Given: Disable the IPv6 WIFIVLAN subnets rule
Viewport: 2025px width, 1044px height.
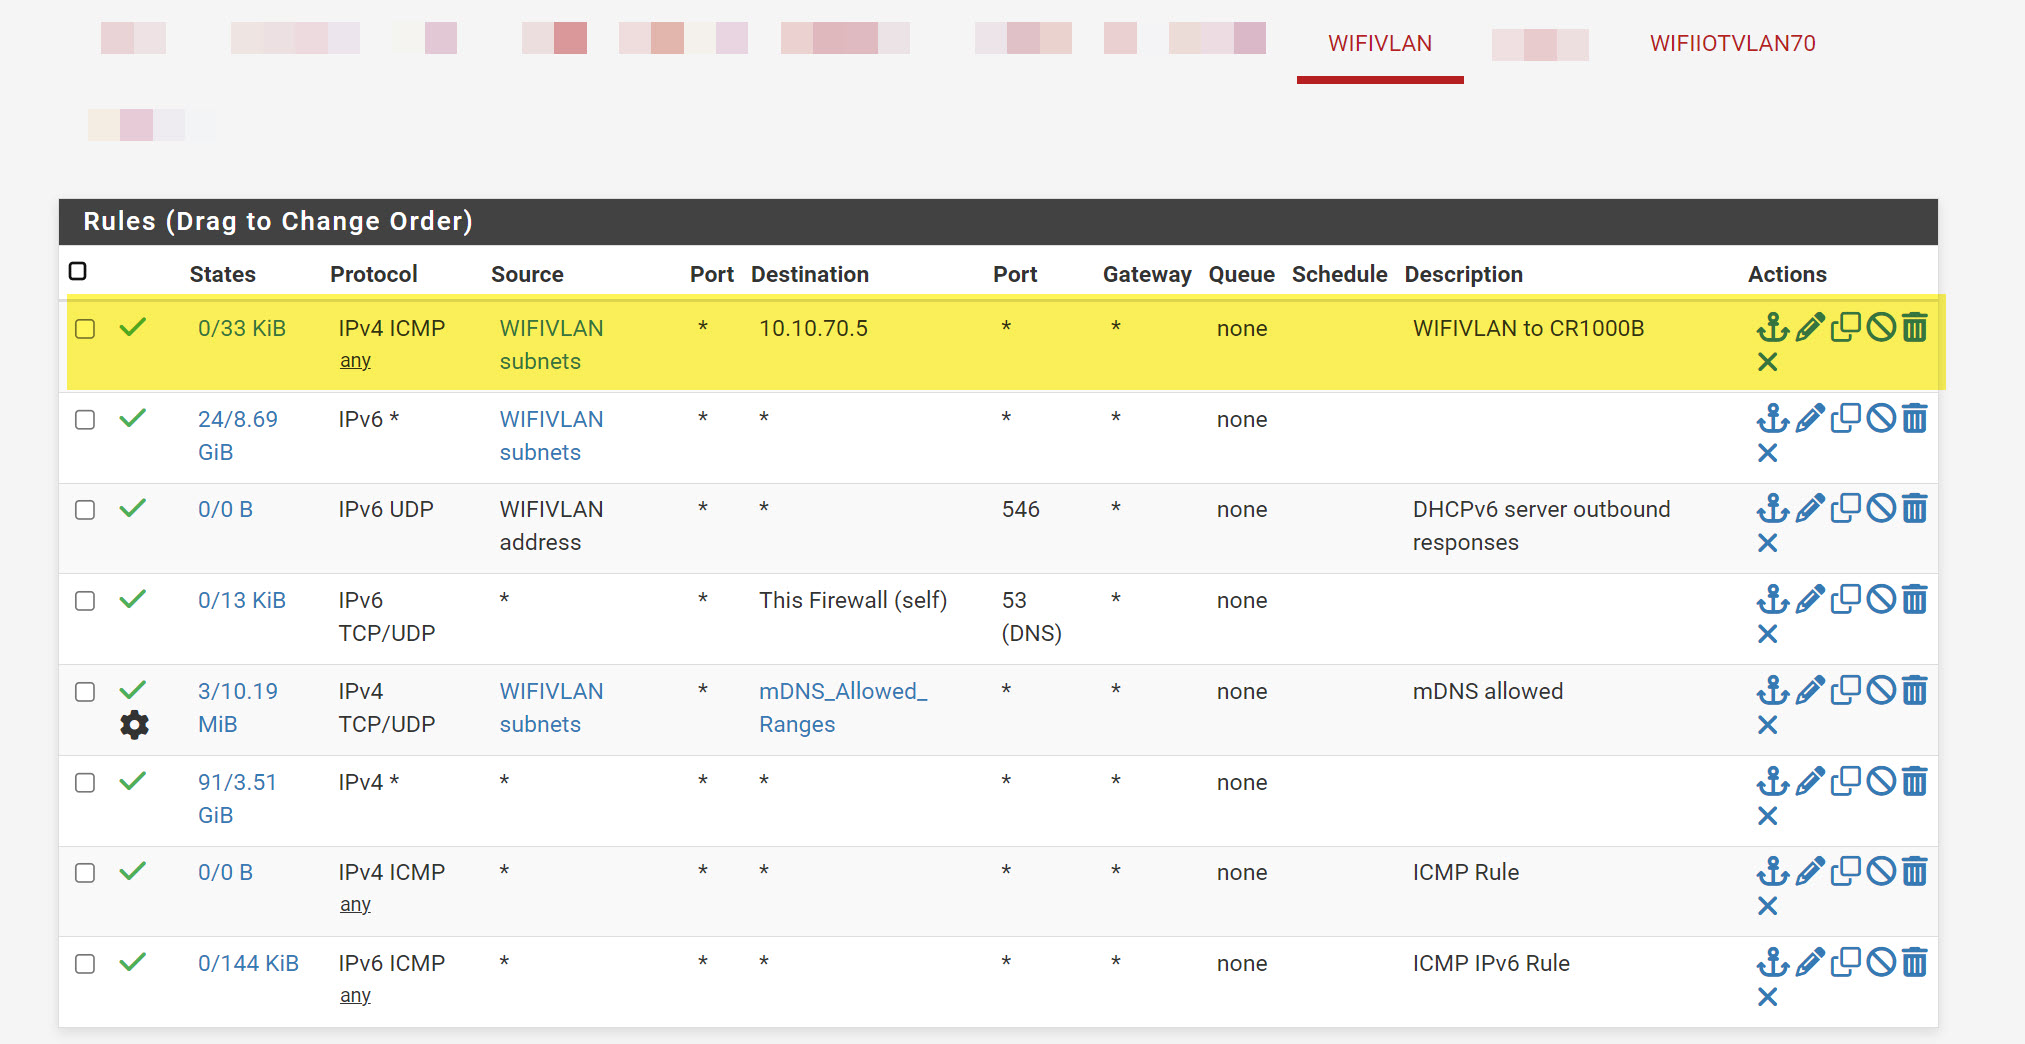Looking at the screenshot, I should pyautogui.click(x=1881, y=418).
